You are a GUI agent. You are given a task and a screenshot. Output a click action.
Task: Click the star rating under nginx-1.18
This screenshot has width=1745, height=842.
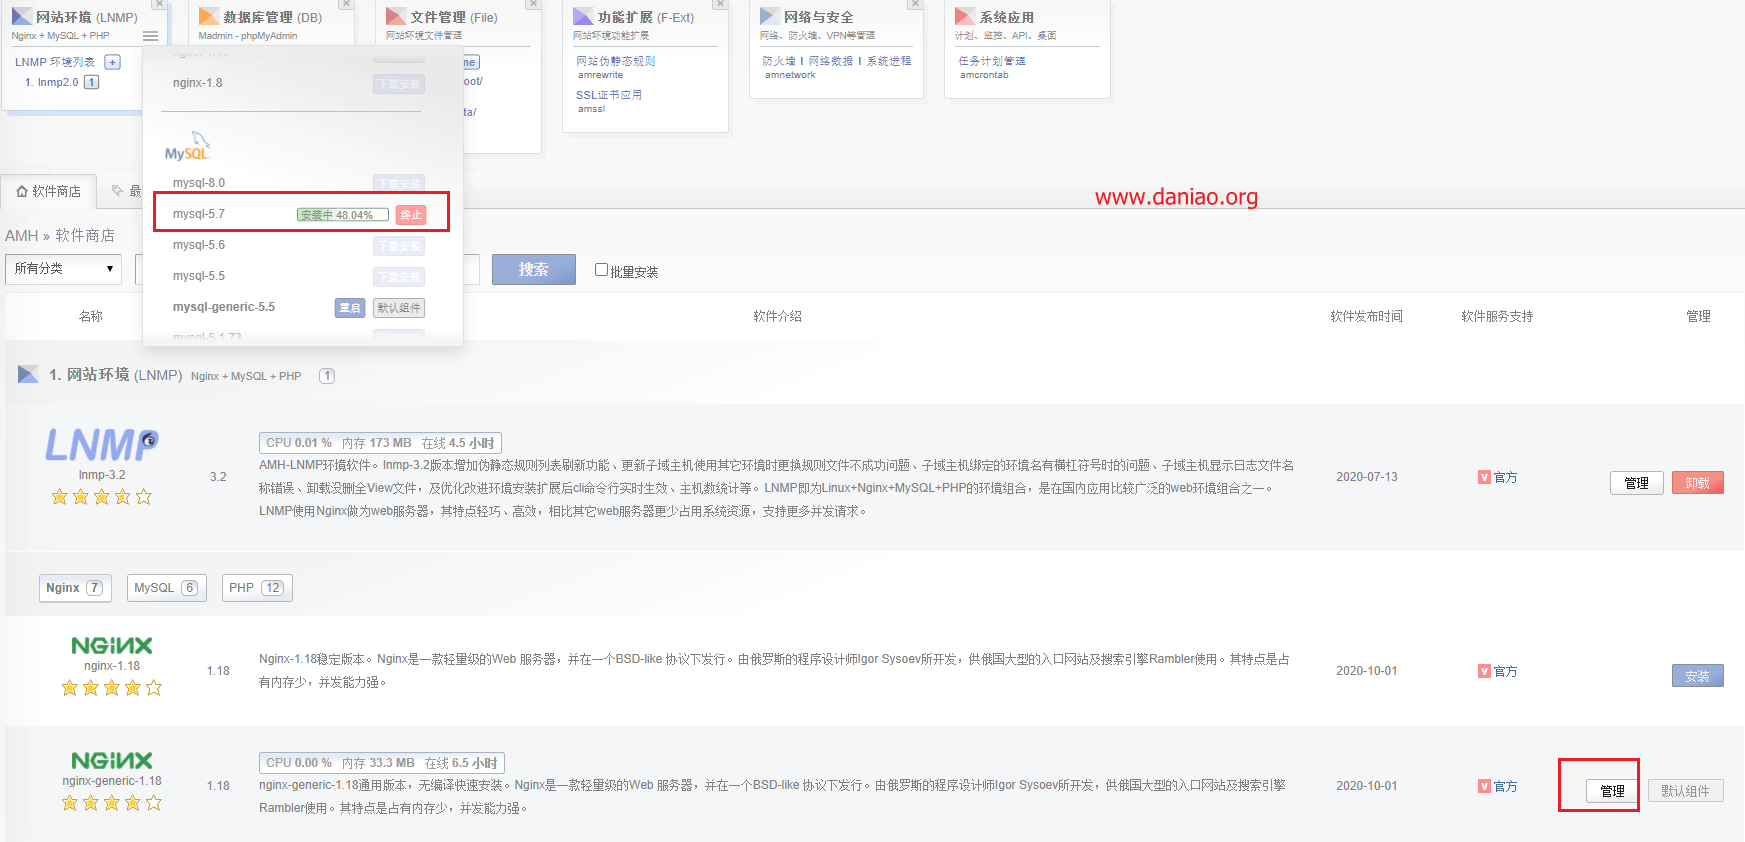[x=112, y=688]
